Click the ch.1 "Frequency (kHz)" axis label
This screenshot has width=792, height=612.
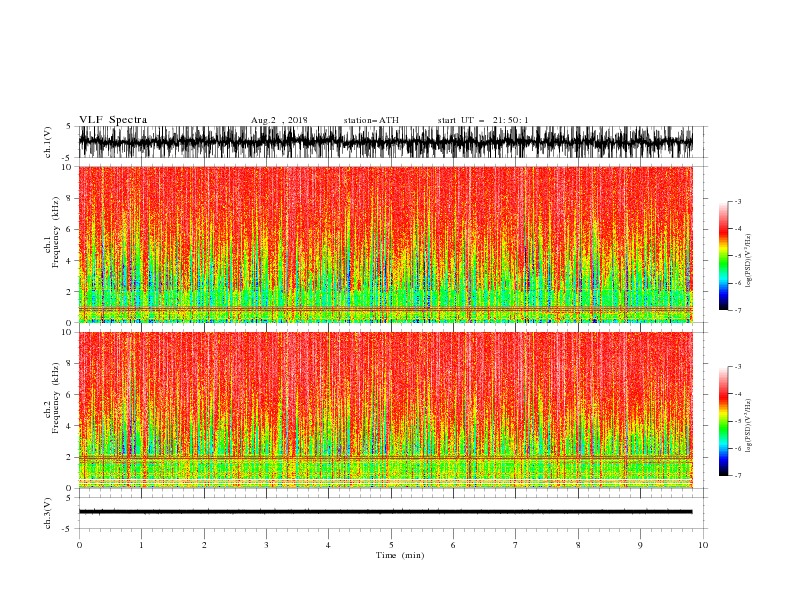tap(55, 232)
